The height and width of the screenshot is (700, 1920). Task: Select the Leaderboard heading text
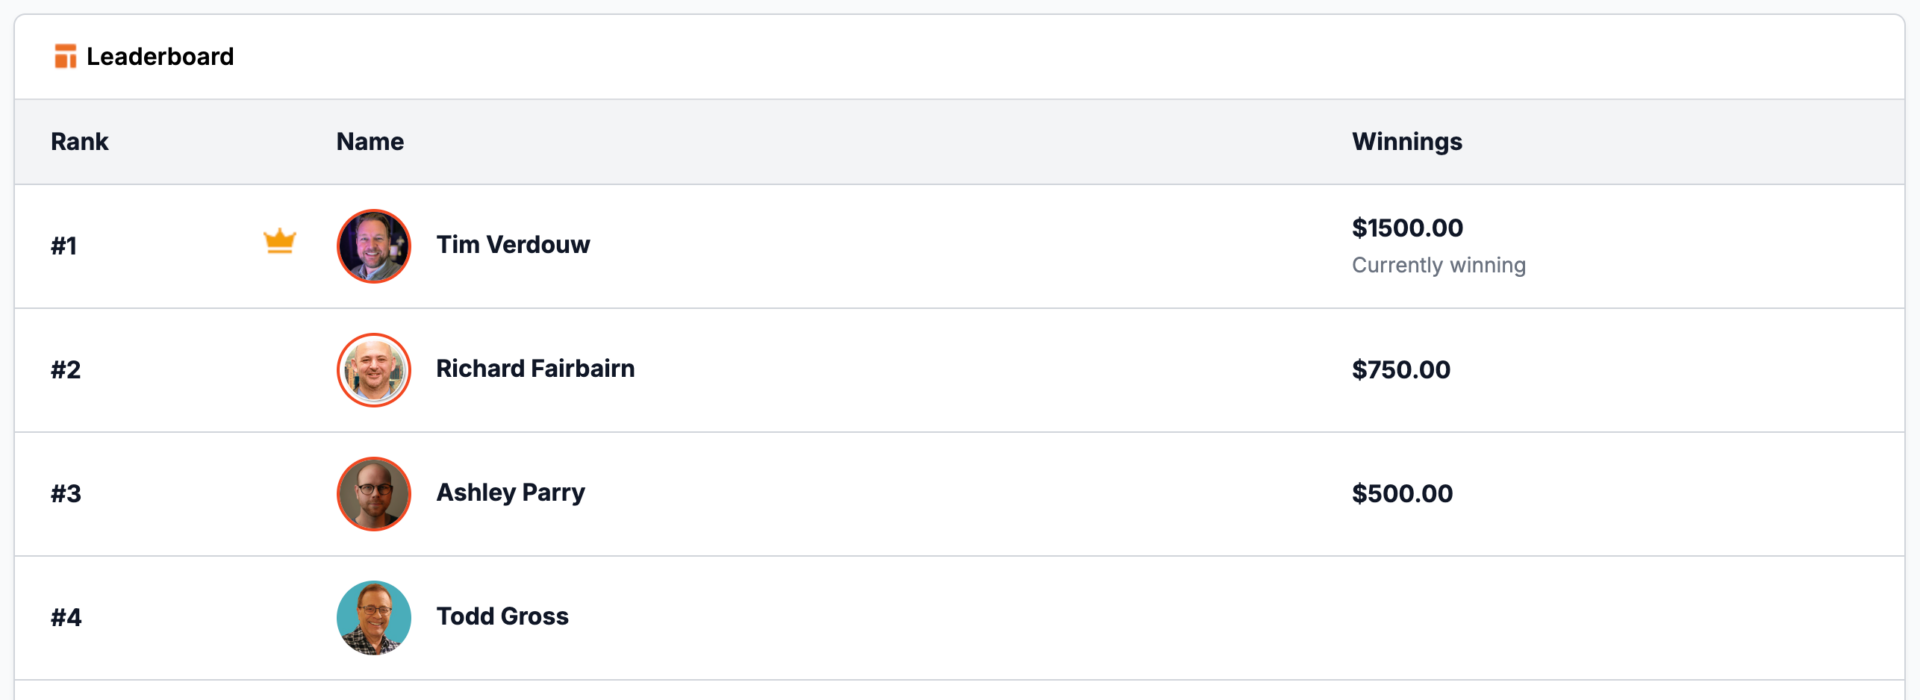tap(160, 57)
